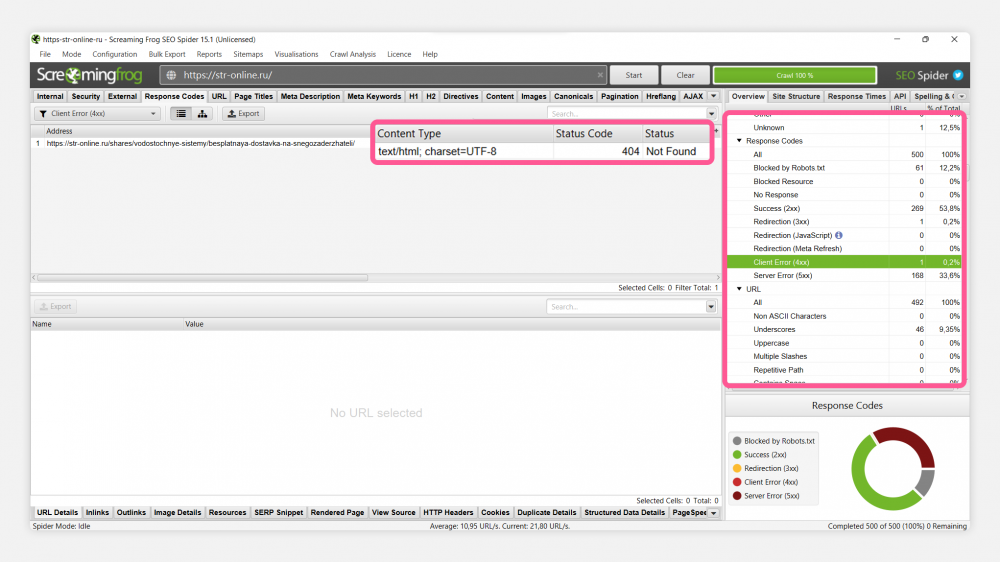The width and height of the screenshot is (1000, 562).
Task: Open the Client Error (4xx) filter dropdown
Action: pyautogui.click(x=97, y=114)
